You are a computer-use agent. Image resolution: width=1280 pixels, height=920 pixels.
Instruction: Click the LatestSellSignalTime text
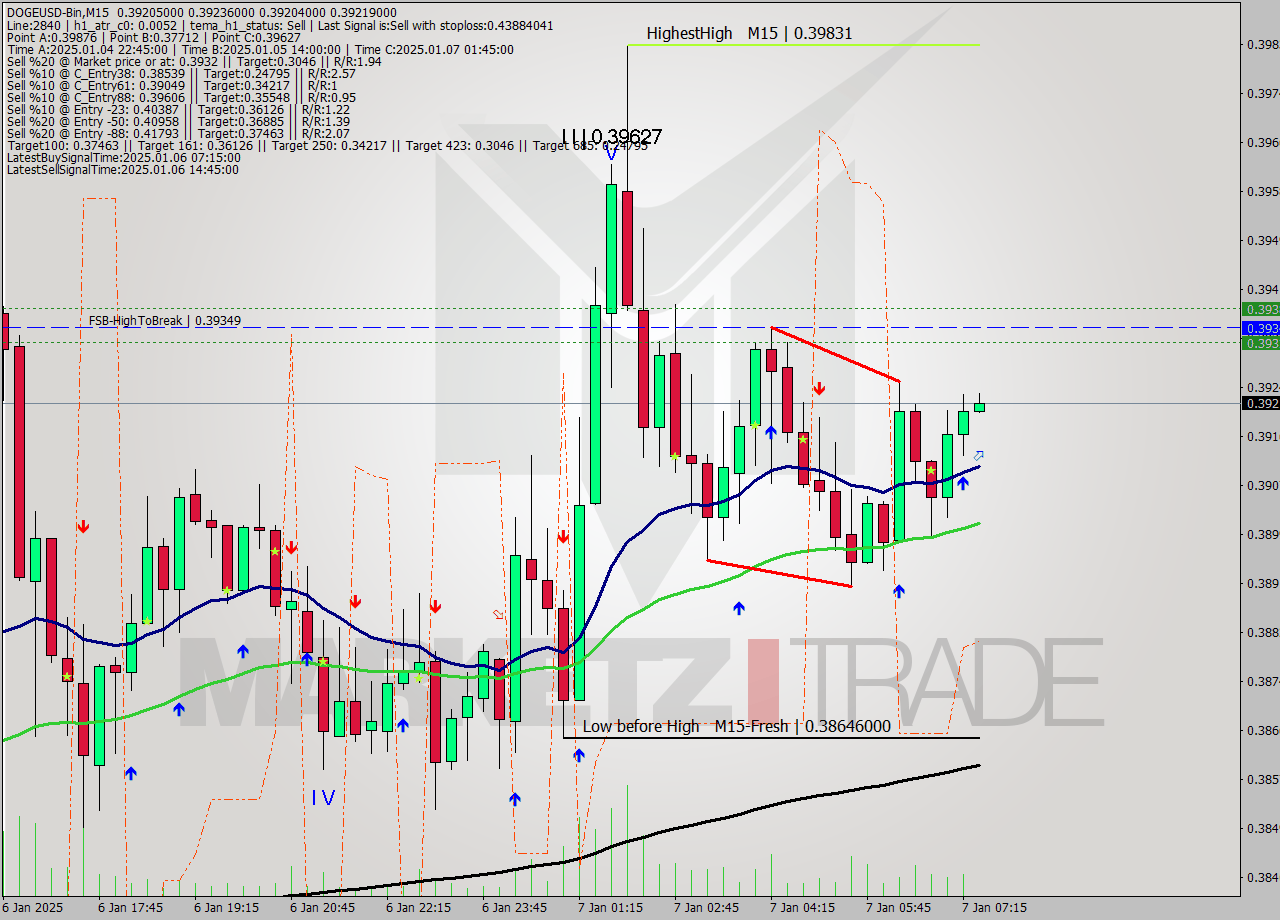(x=123, y=169)
